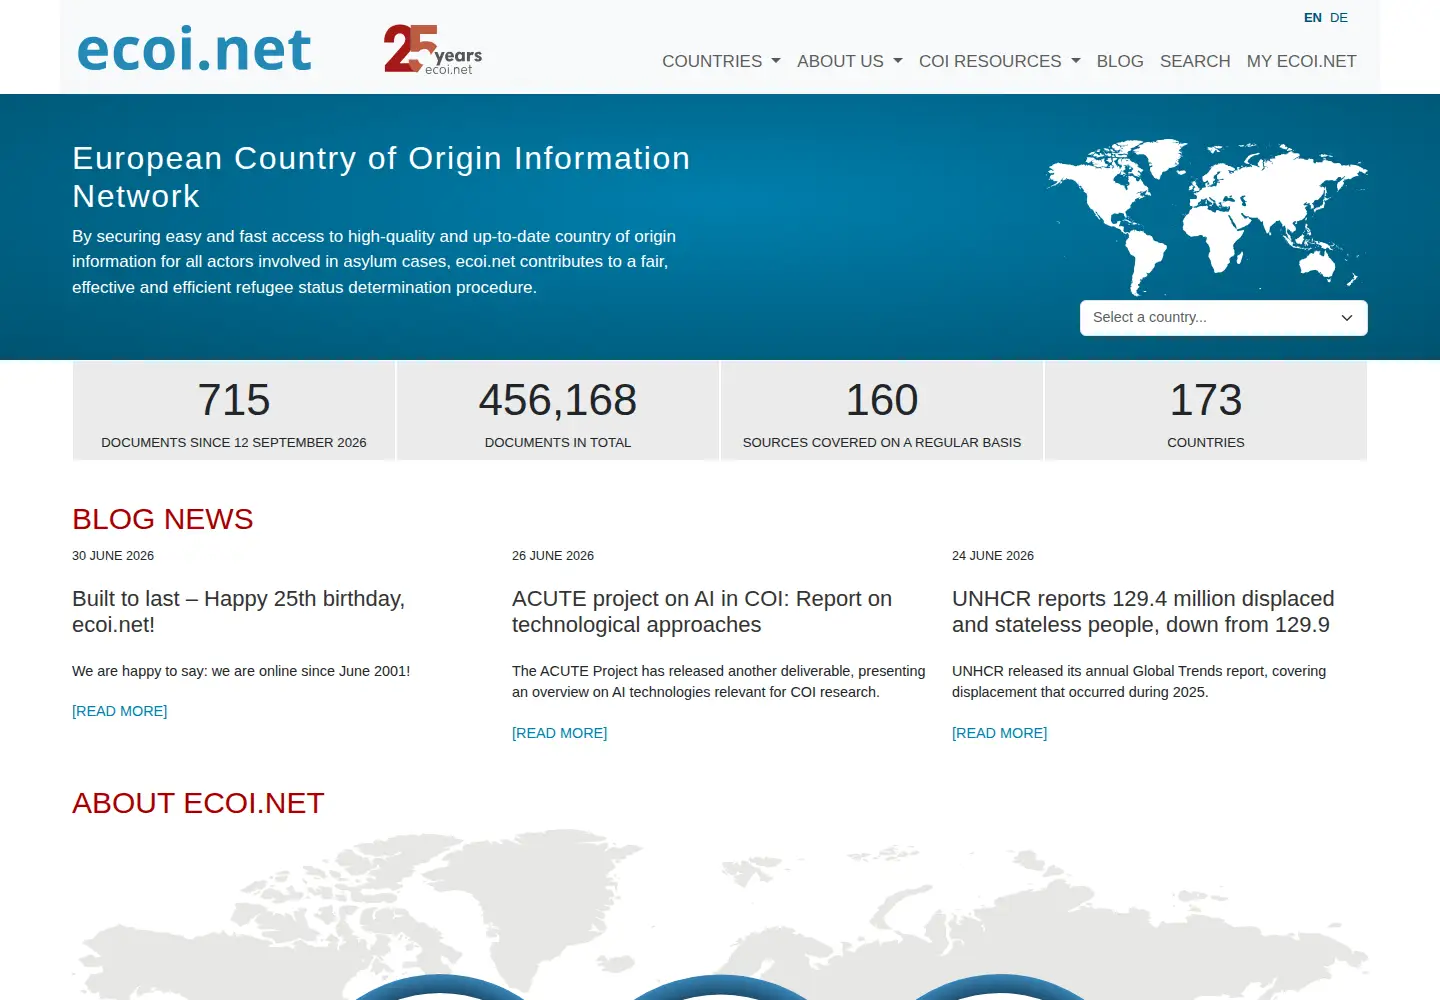Go to the SEARCH page

(x=1195, y=61)
